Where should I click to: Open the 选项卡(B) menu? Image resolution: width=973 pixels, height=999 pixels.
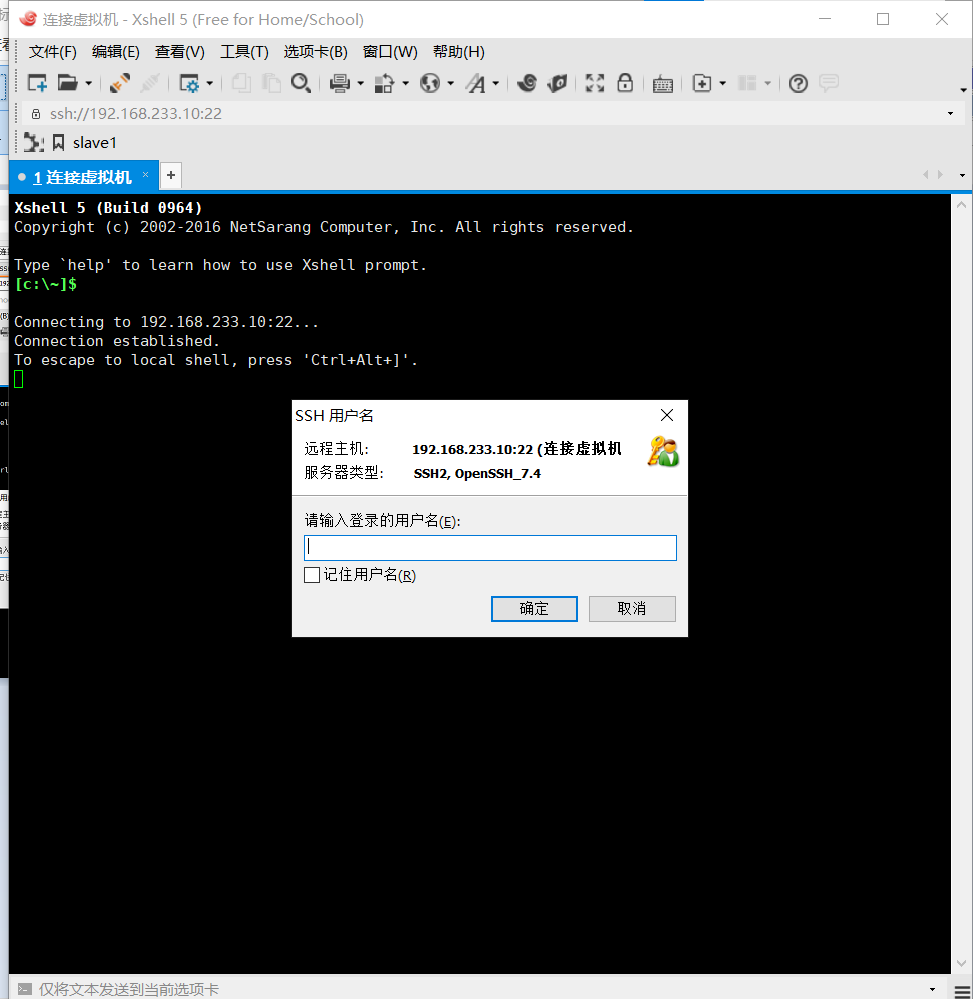(315, 52)
